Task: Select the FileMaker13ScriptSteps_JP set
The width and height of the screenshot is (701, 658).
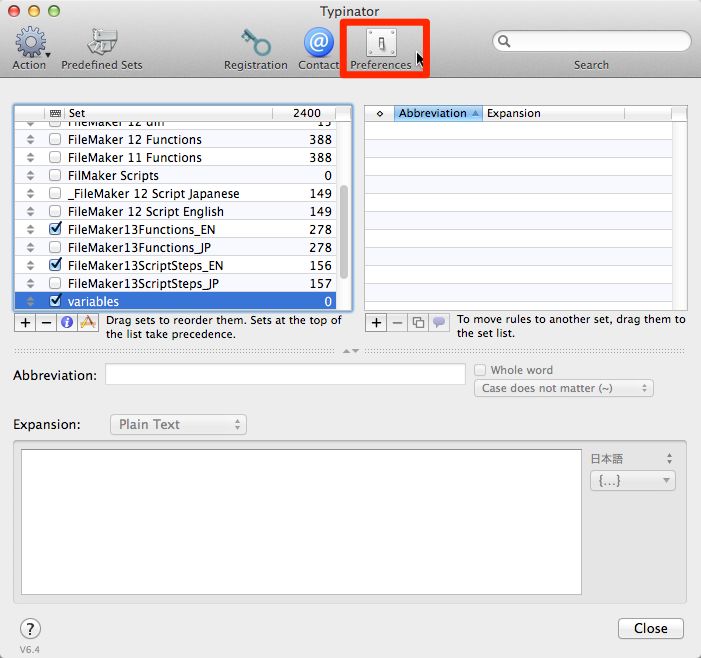Action: tap(175, 283)
